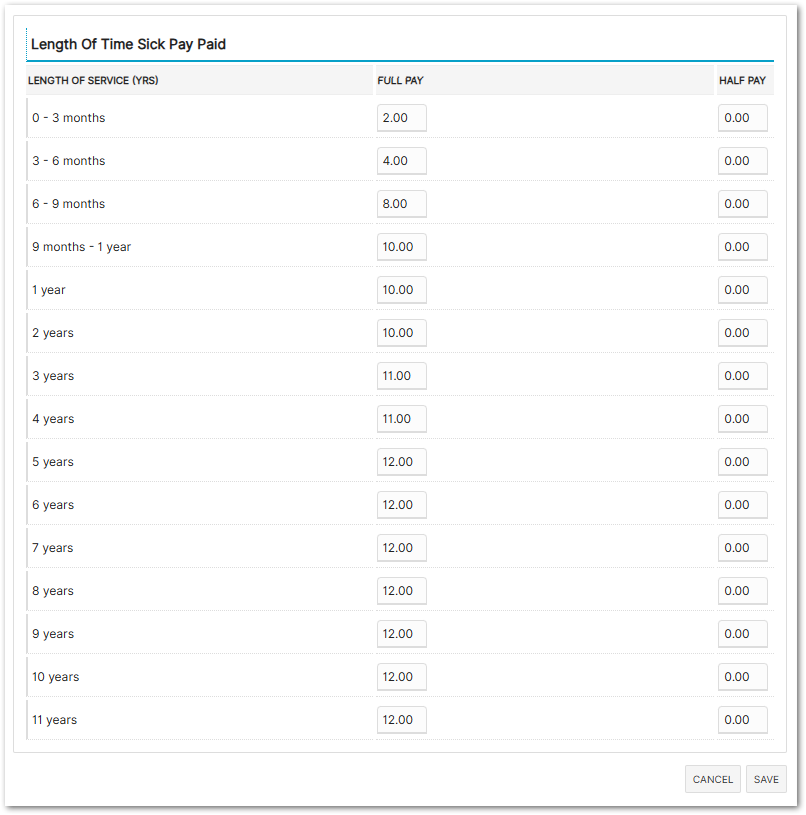Click the 2 years Half Pay input

[743, 333]
